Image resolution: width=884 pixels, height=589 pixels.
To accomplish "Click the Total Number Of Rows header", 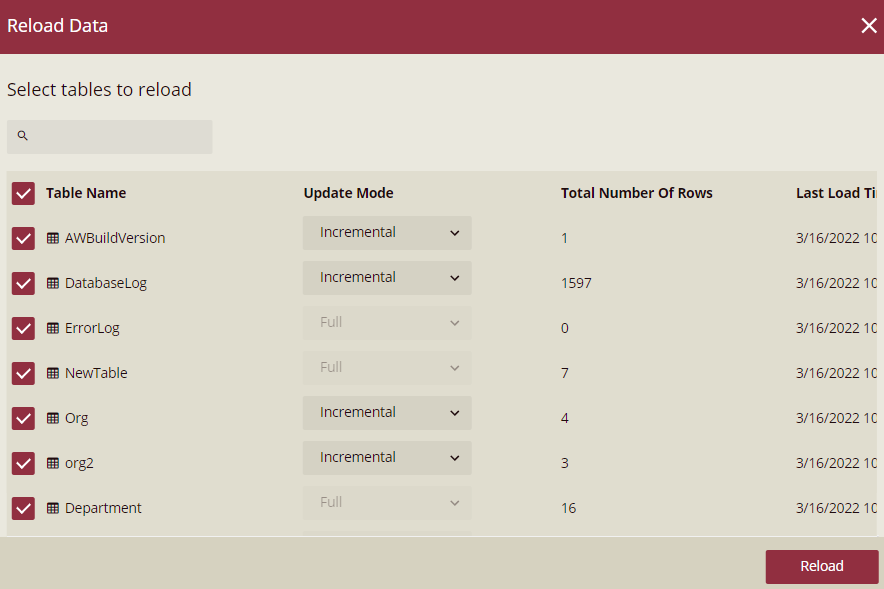I will pyautogui.click(x=637, y=193).
